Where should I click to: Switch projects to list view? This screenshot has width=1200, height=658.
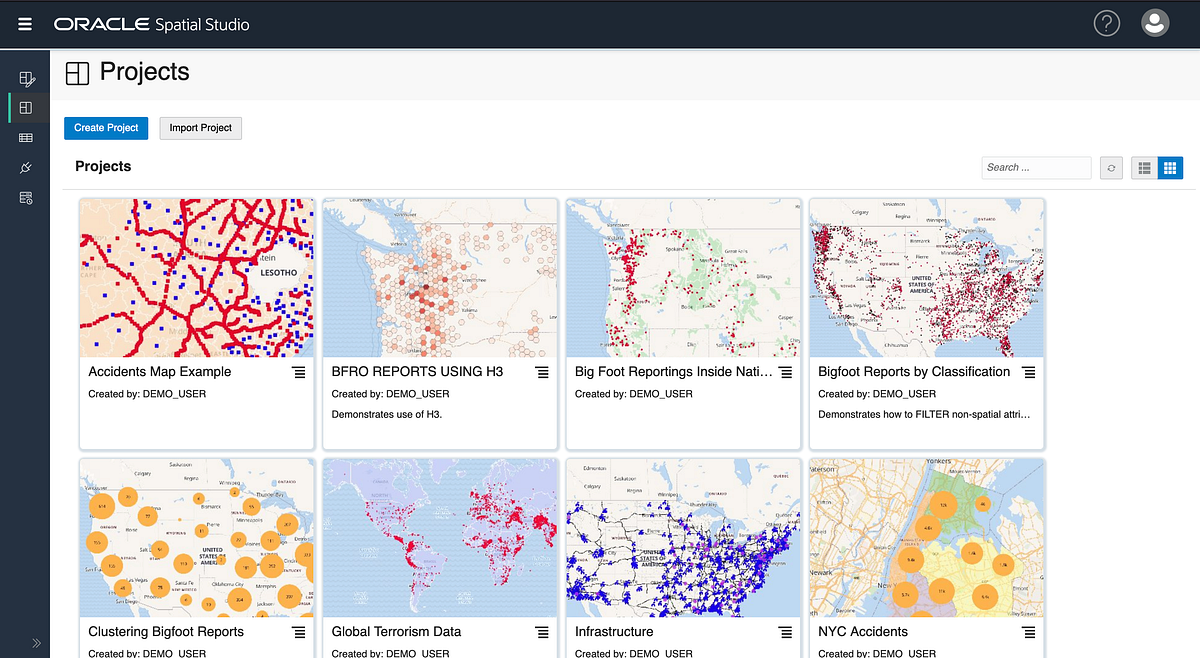[1143, 167]
